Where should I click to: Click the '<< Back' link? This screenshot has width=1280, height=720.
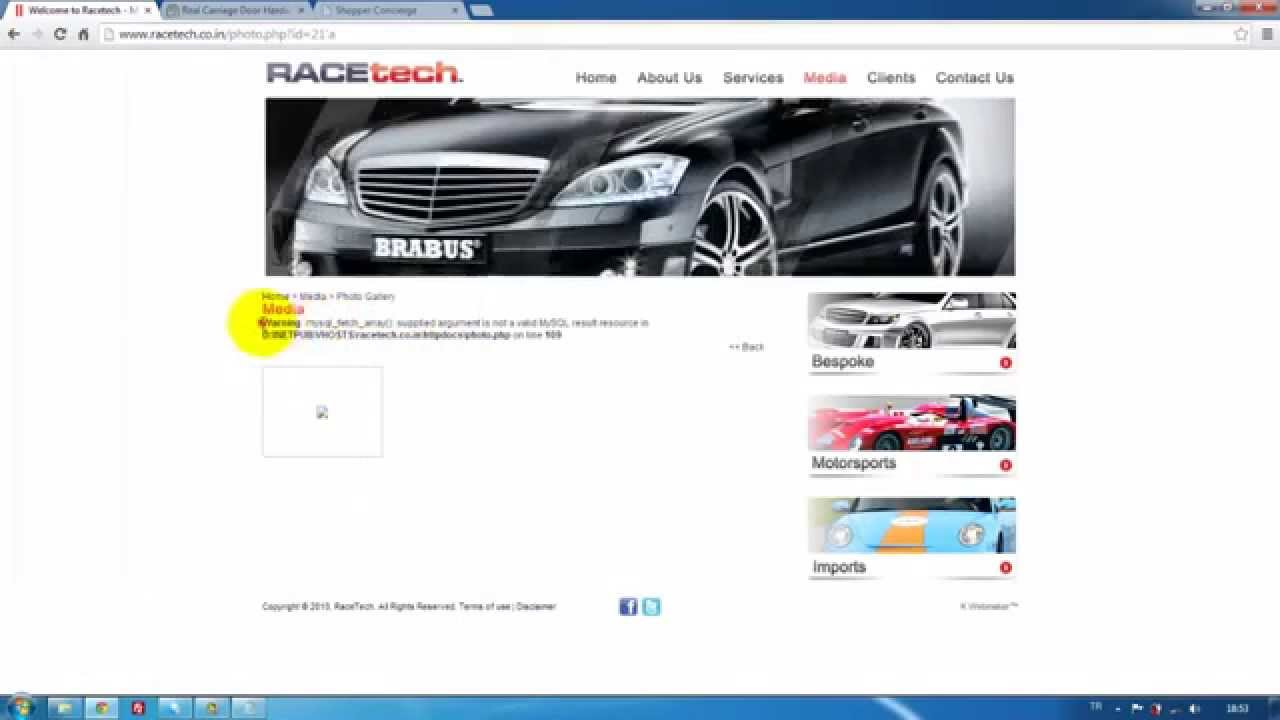tap(747, 347)
